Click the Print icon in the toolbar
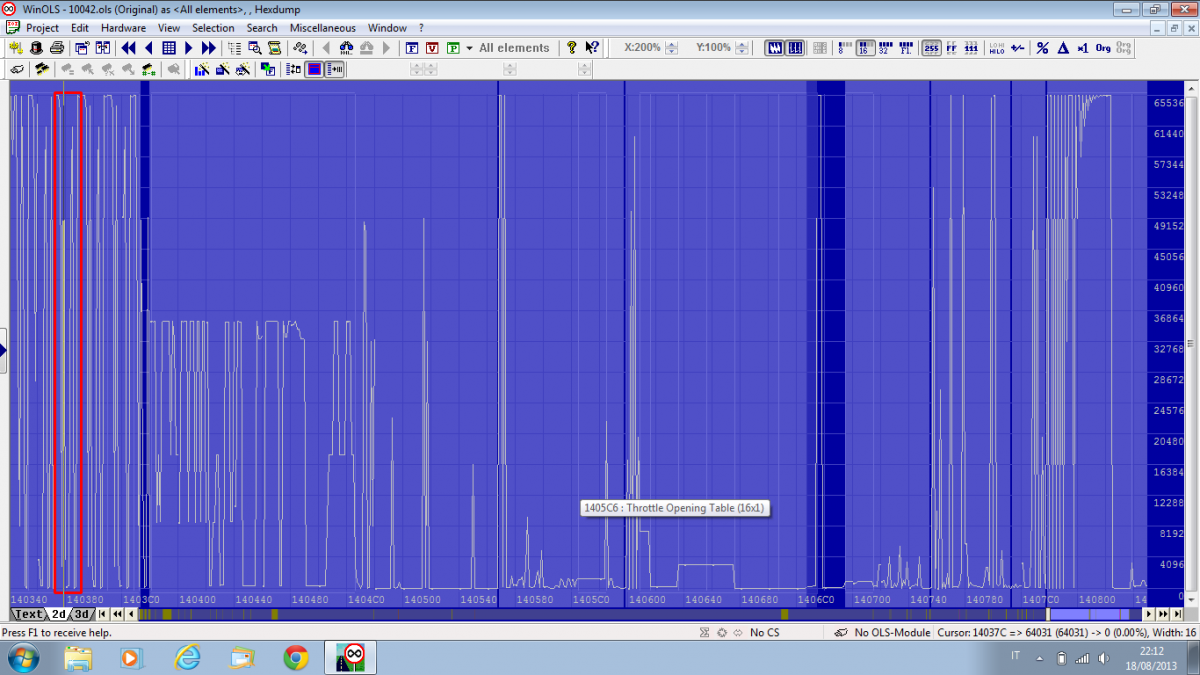Image resolution: width=1200 pixels, height=675 pixels. pos(57,47)
